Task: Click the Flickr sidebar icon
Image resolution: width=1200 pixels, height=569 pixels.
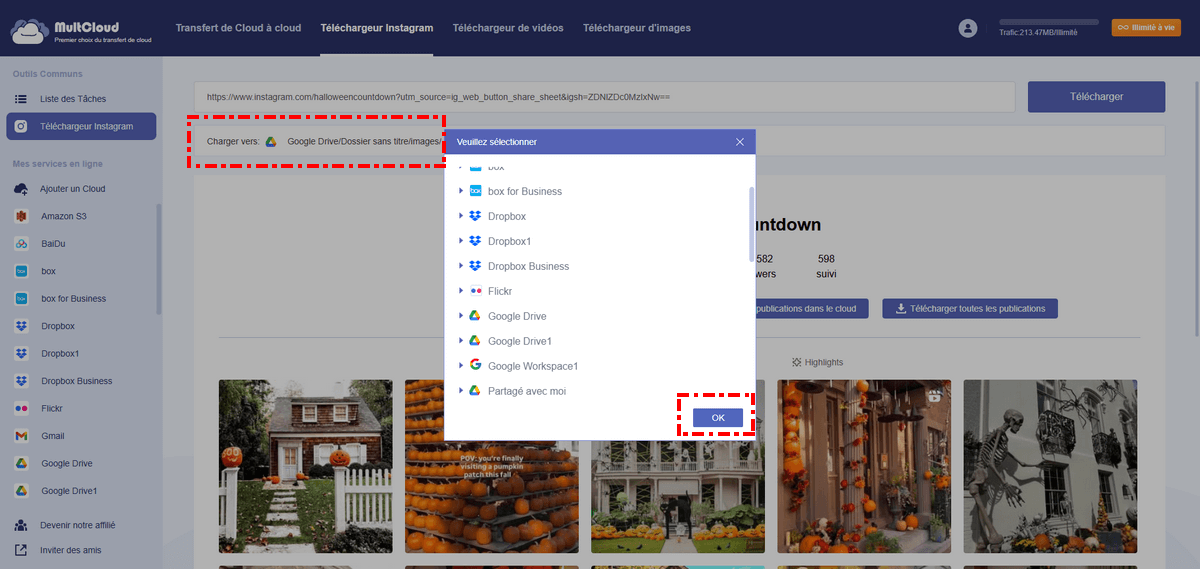Action: (x=21, y=409)
